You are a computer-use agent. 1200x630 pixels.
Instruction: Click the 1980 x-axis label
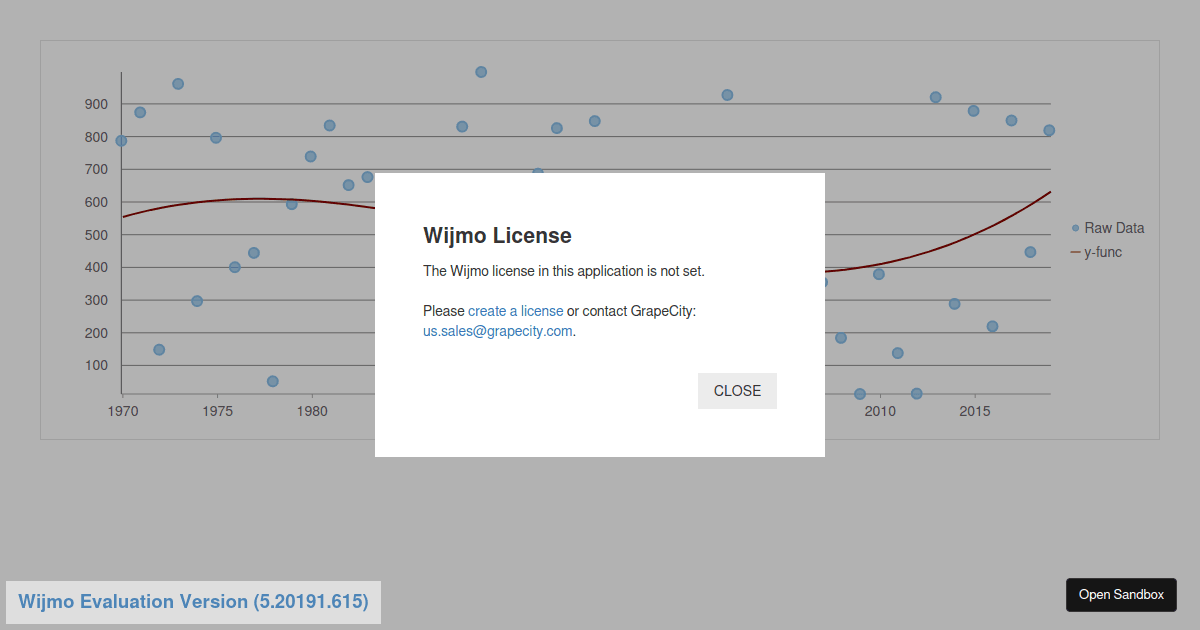[312, 411]
